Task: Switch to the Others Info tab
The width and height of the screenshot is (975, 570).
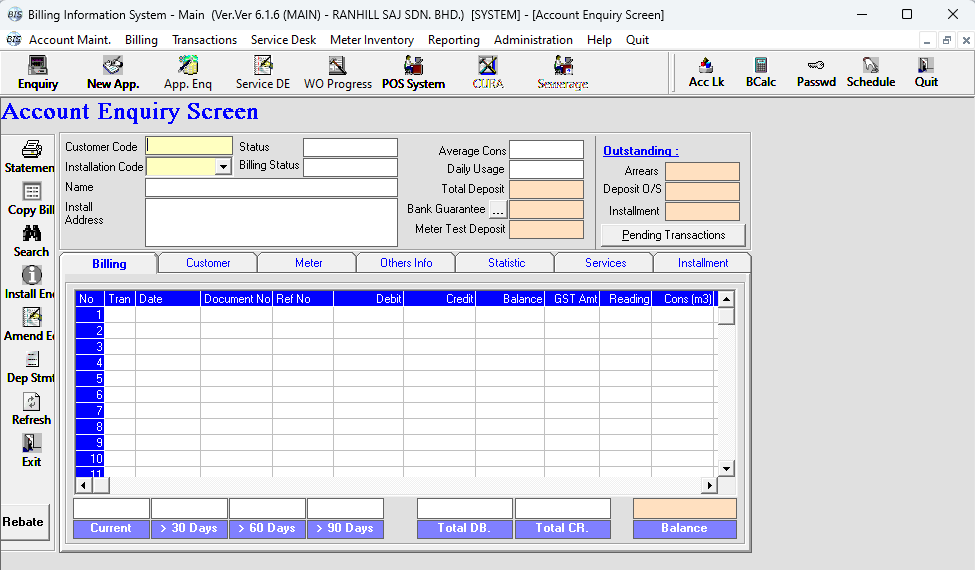Action: pos(406,263)
